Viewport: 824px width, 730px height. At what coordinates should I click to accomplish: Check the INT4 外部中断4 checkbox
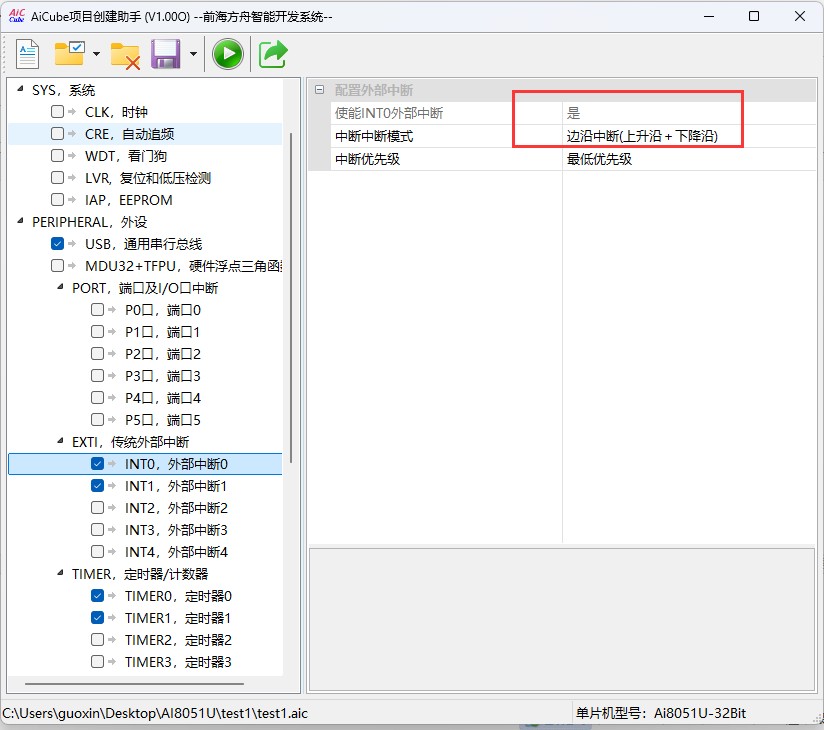pyautogui.click(x=97, y=551)
